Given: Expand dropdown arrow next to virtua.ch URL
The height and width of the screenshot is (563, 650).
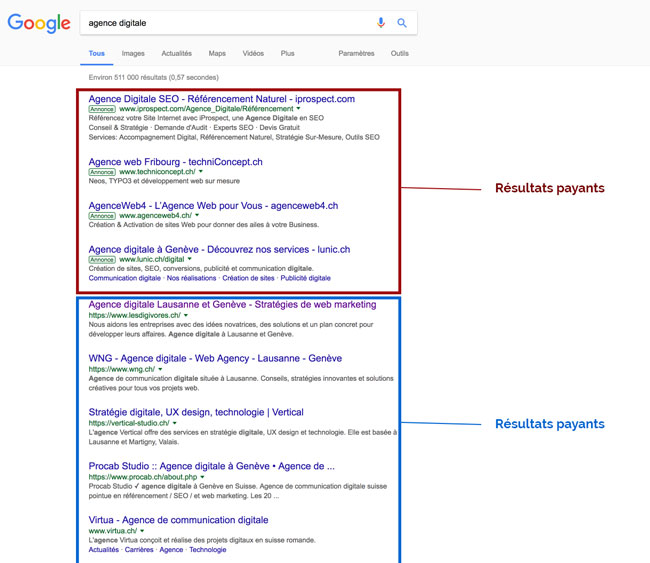Looking at the screenshot, I should (x=142, y=531).
